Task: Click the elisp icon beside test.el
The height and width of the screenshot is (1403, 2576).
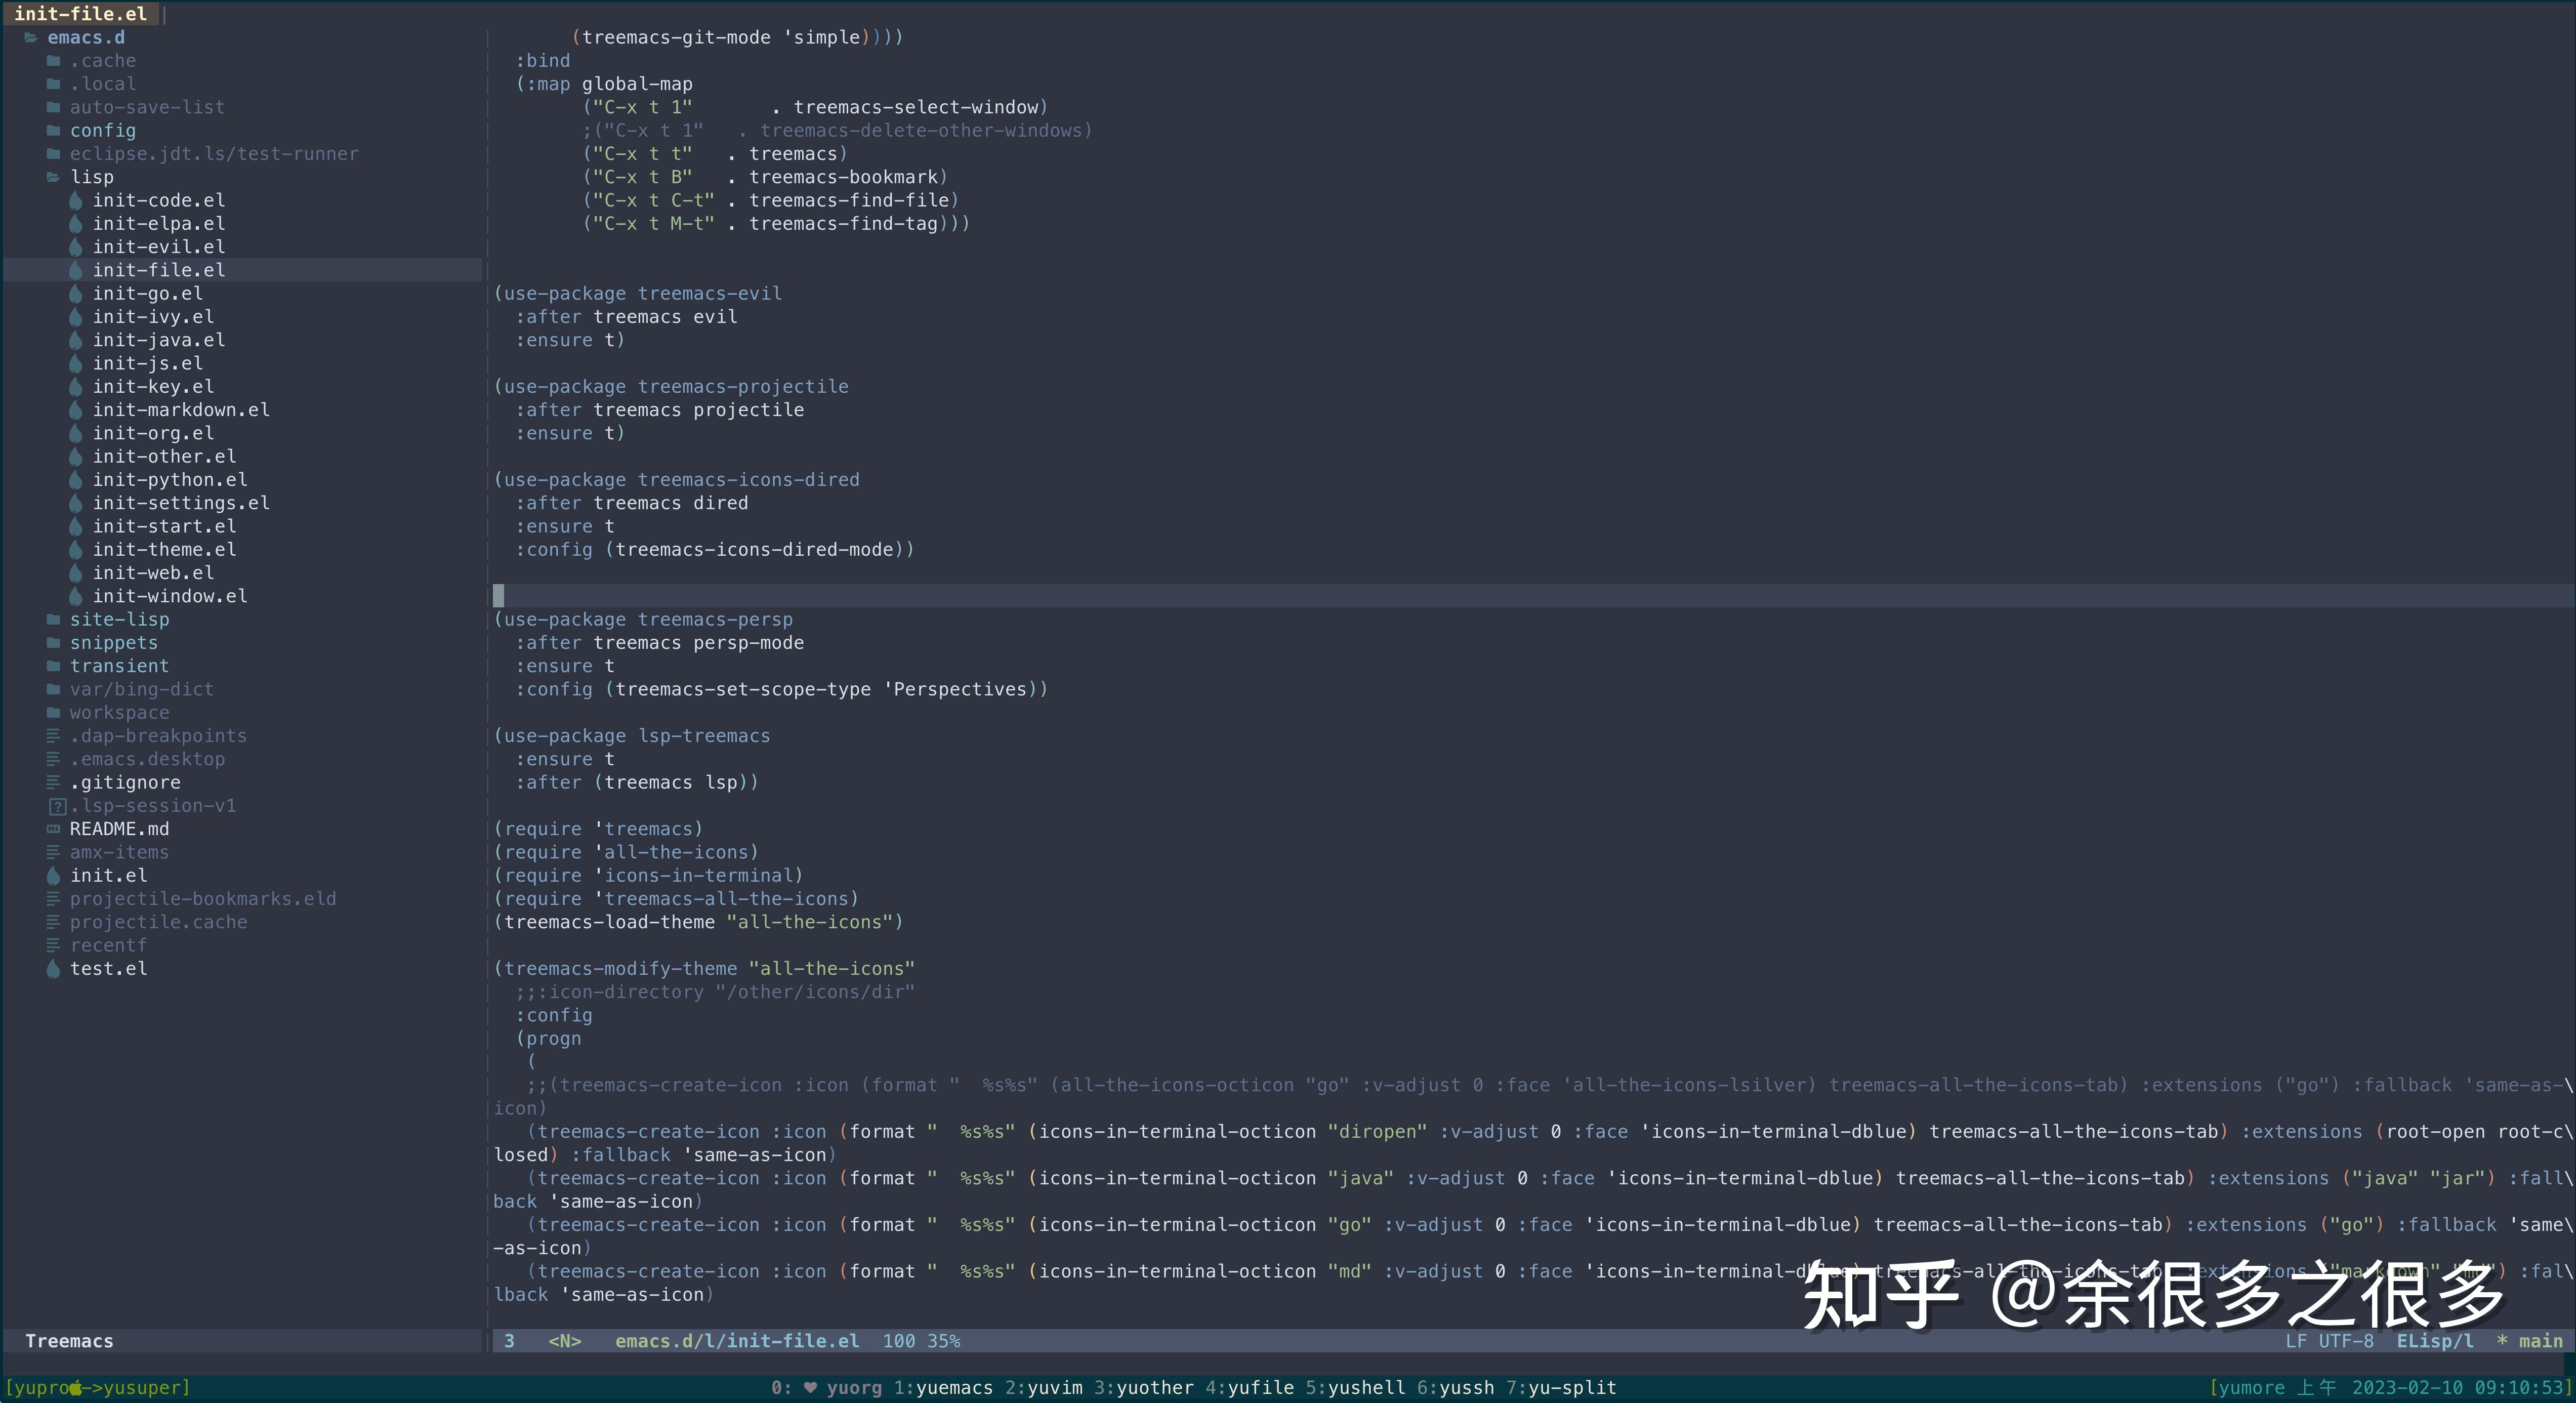Action: [x=53, y=969]
